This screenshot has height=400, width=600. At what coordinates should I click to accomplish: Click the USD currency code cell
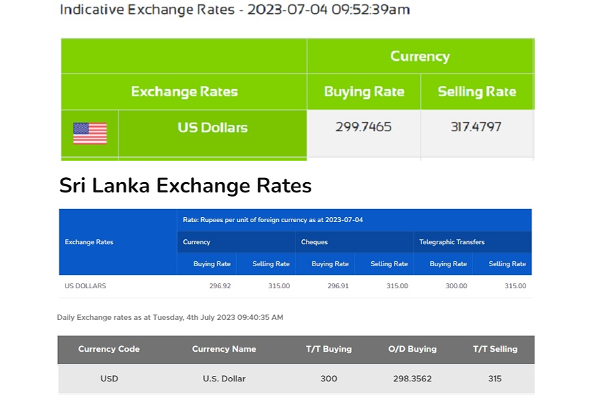point(109,379)
